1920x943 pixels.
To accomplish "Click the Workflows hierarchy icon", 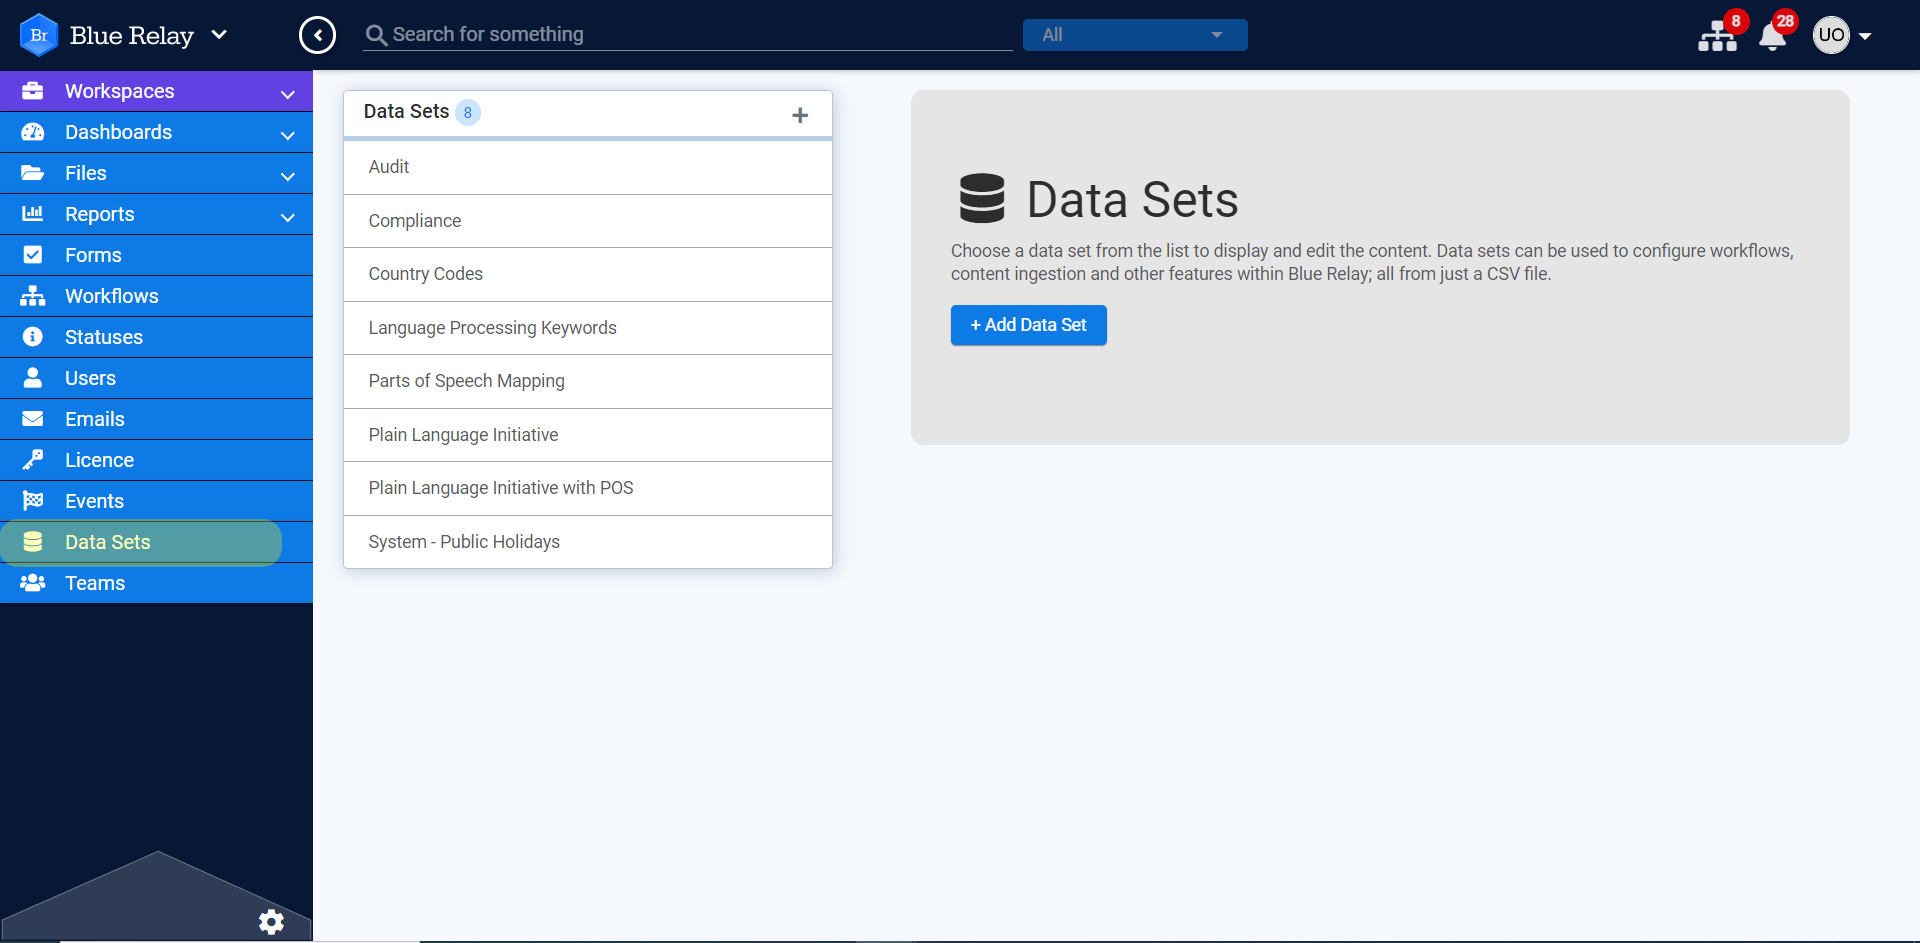I will [x=33, y=296].
